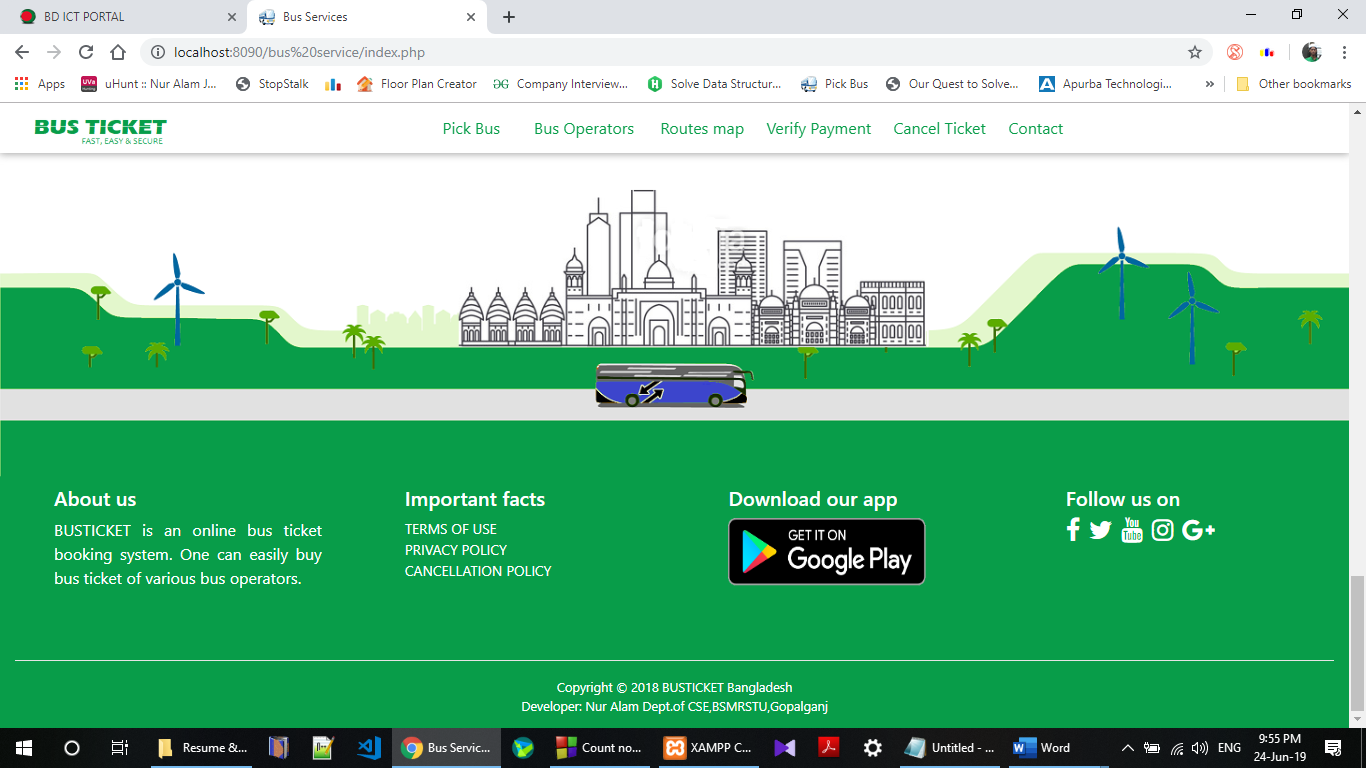The width and height of the screenshot is (1366, 768).
Task: Open the YouTube follow icon
Action: coord(1132,530)
